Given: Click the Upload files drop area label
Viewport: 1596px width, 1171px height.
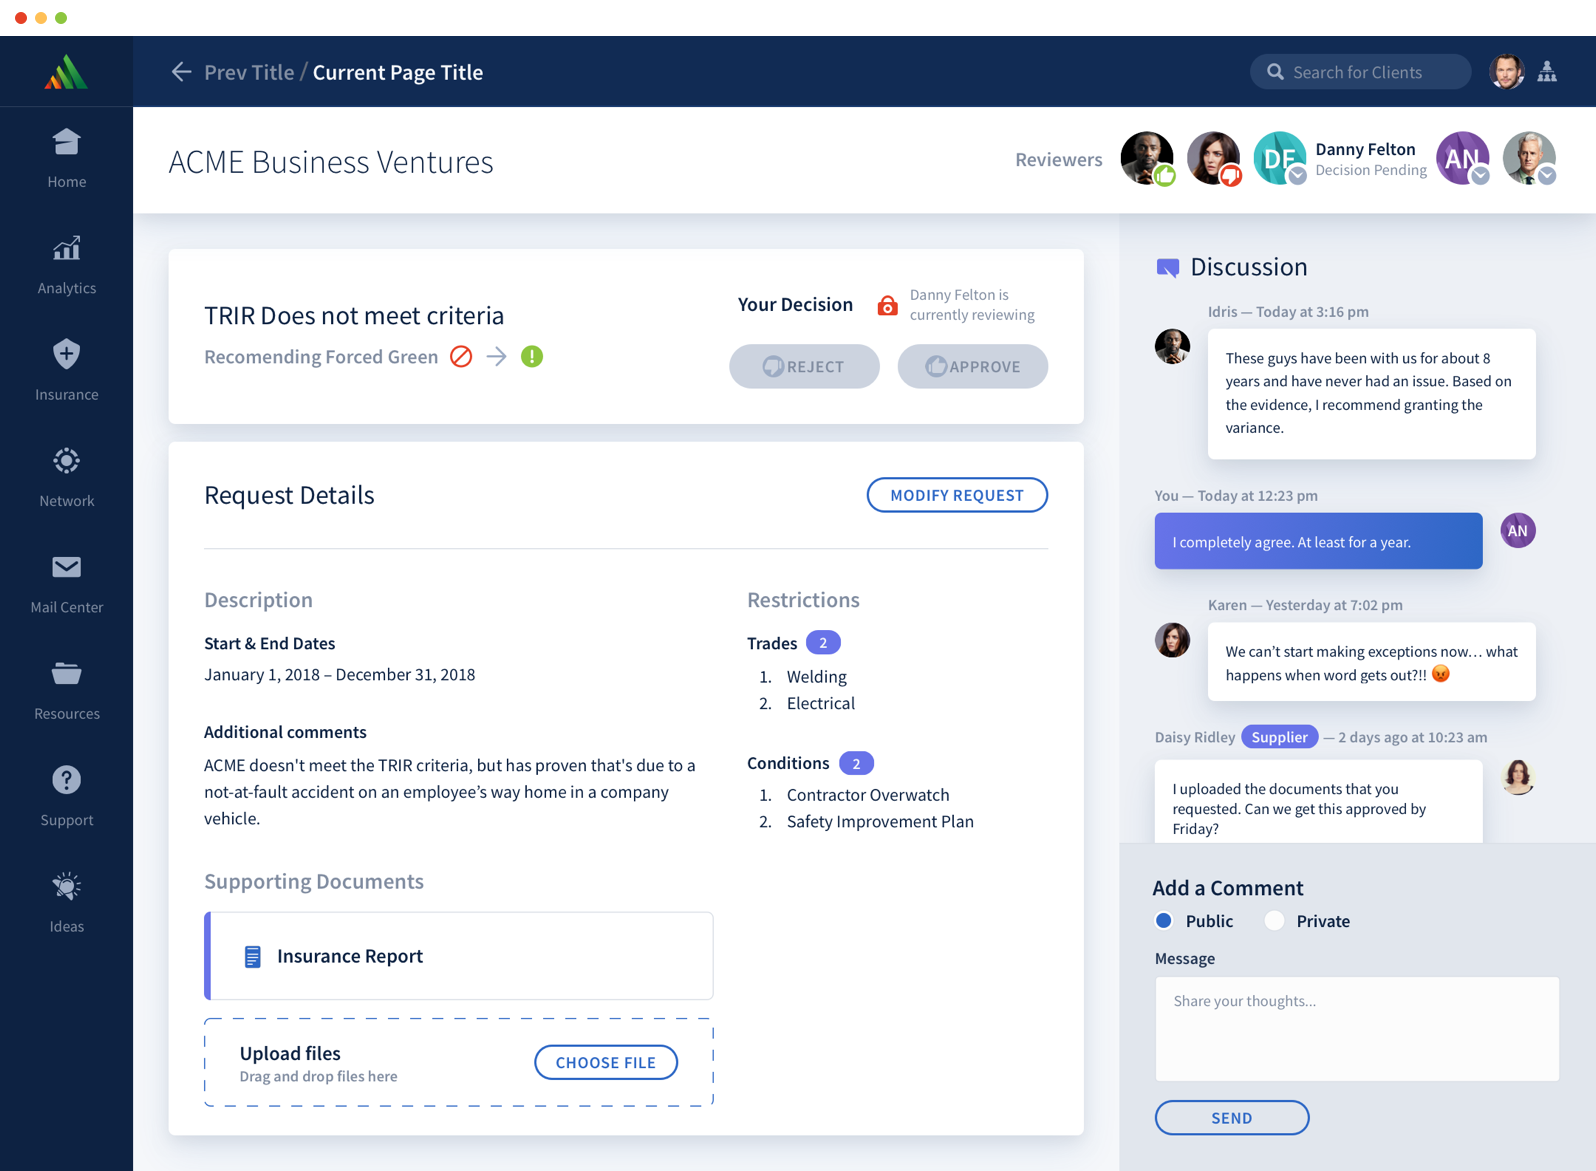Looking at the screenshot, I should [x=290, y=1053].
